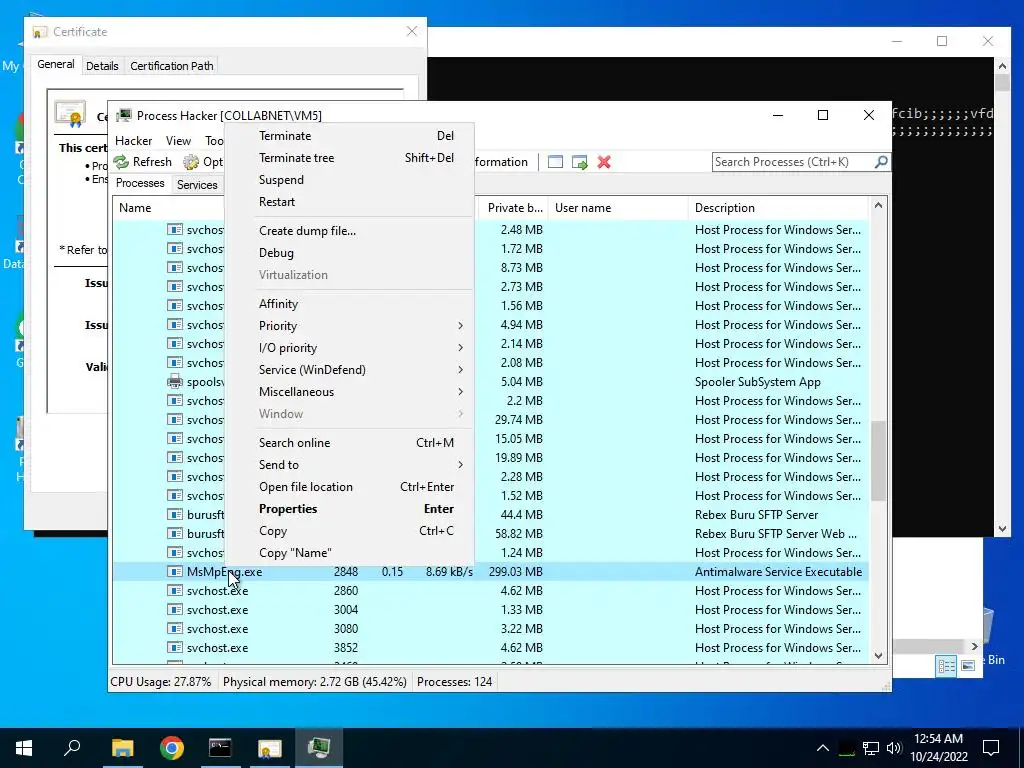The height and width of the screenshot is (768, 1024).
Task: Click network icon in system tray
Action: click(x=871, y=748)
